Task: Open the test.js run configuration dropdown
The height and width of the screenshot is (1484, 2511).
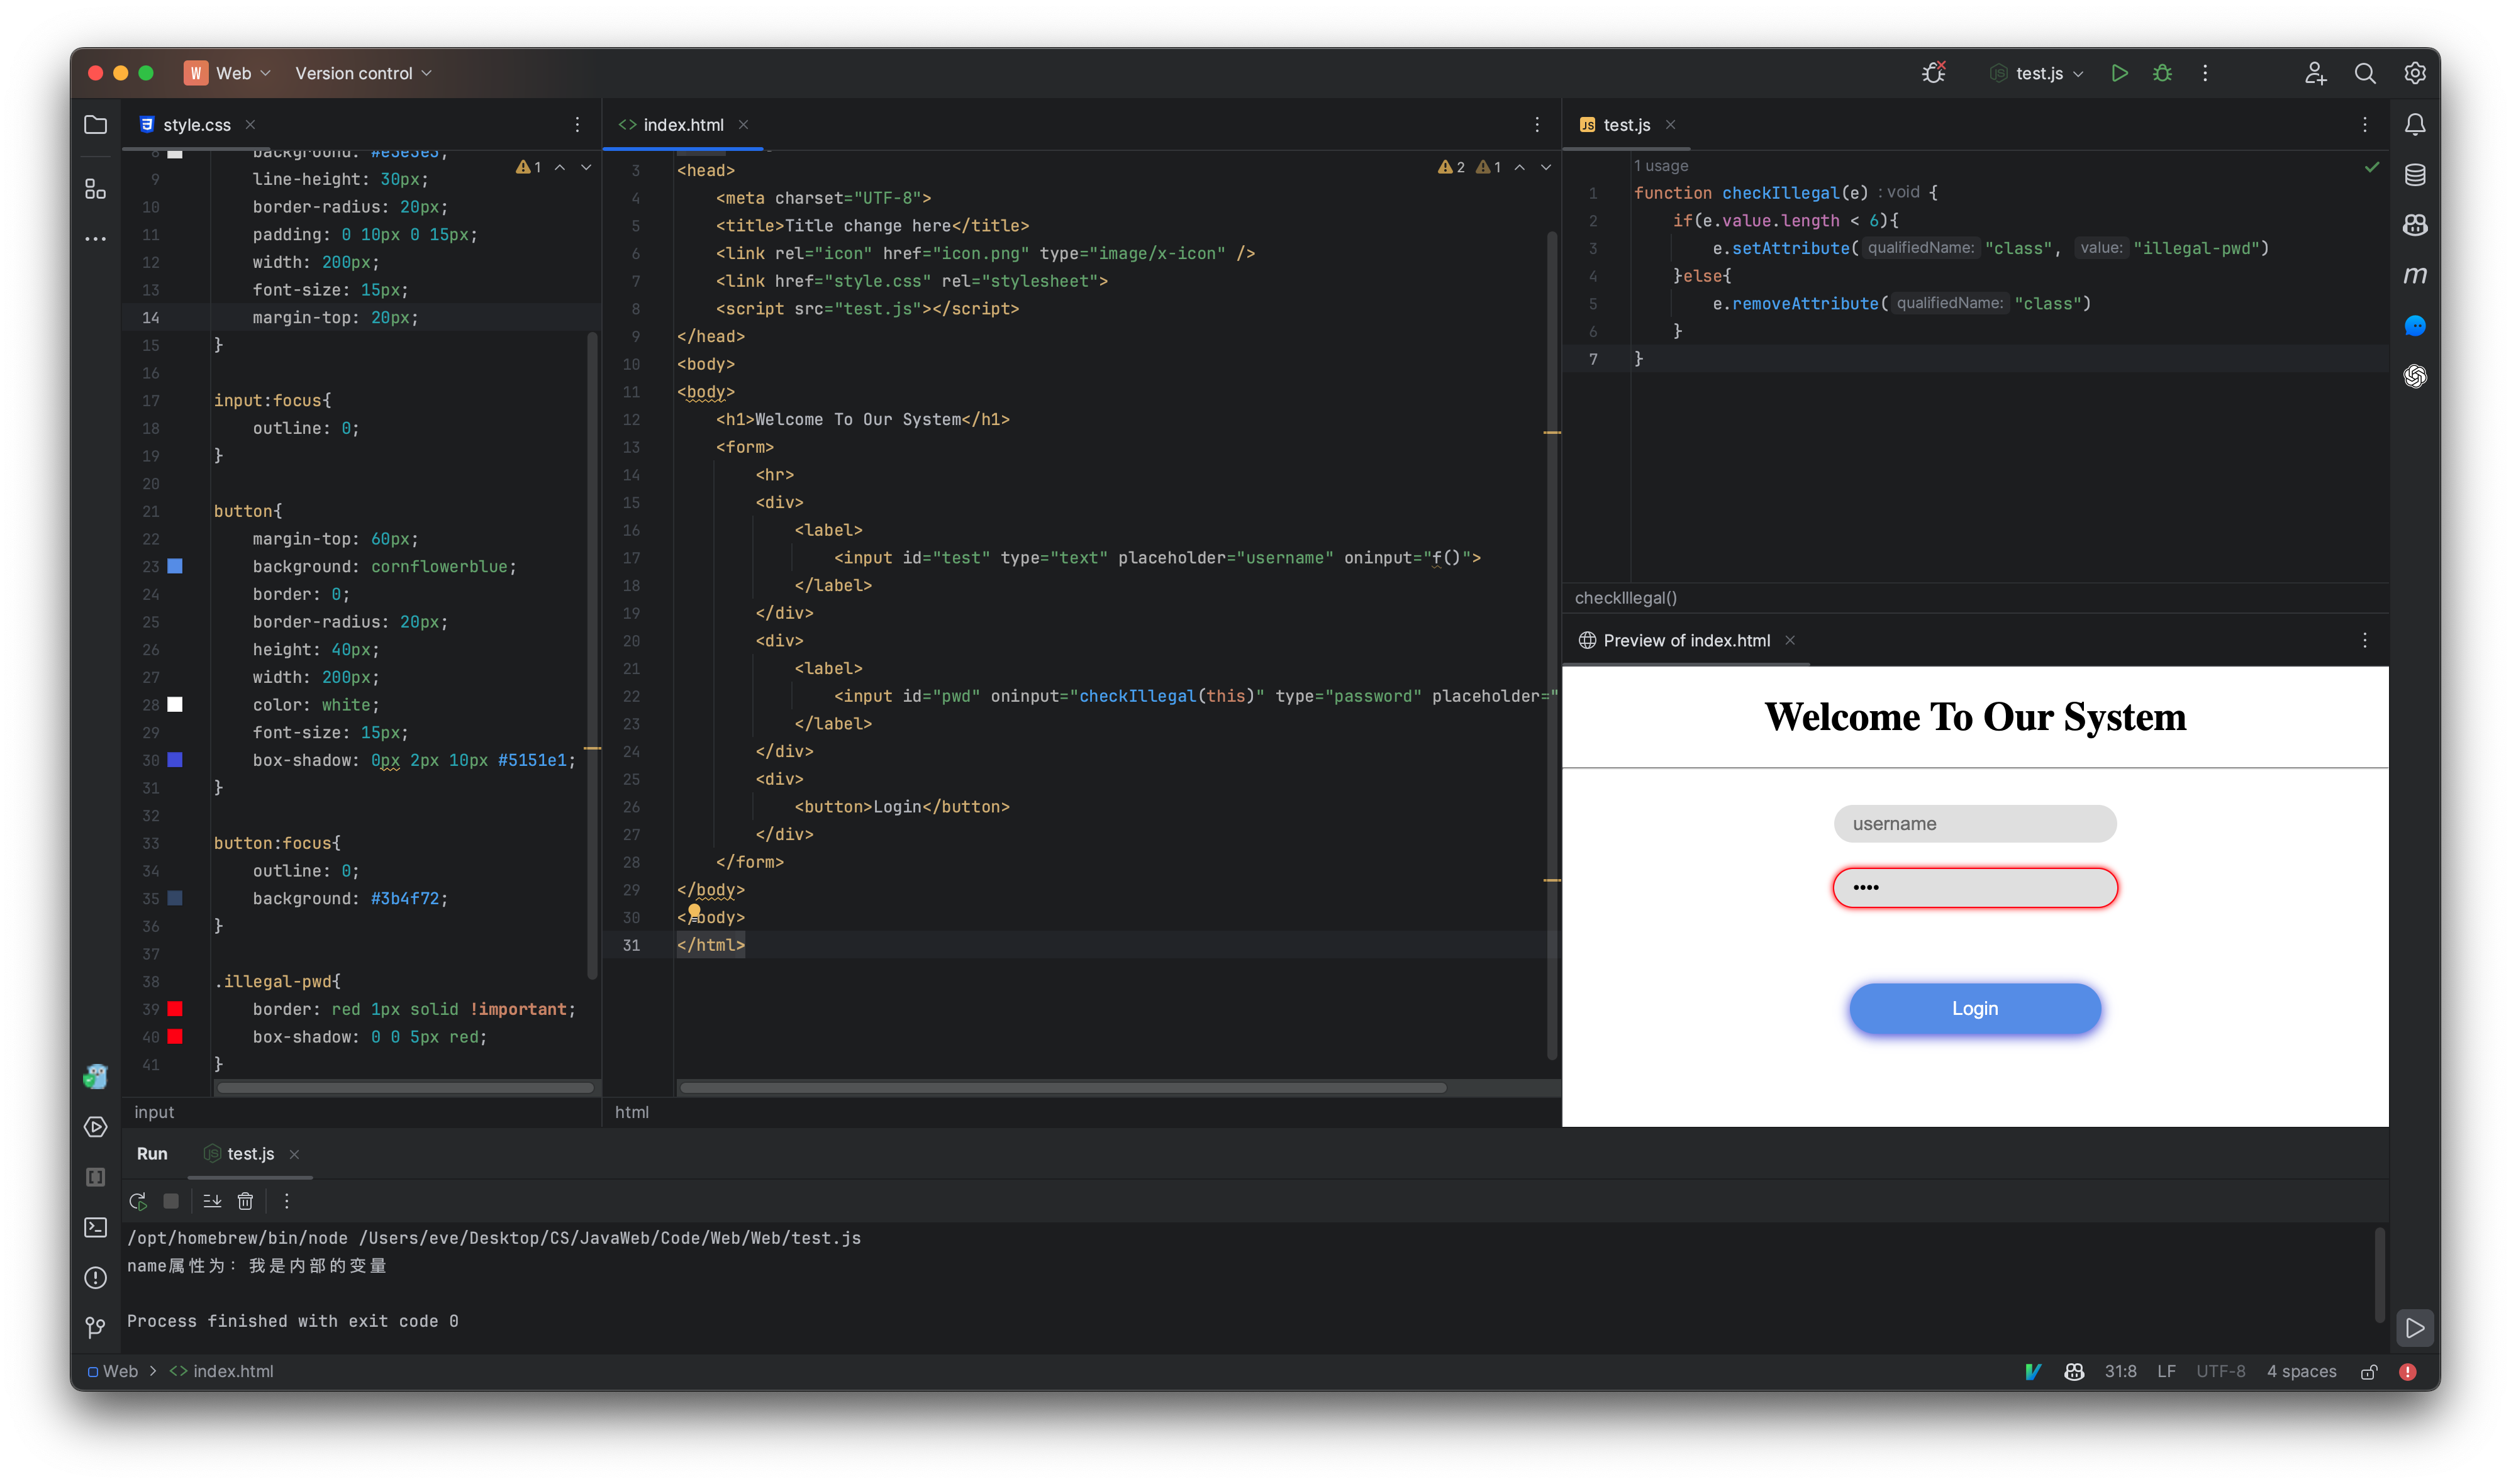Action: tap(2037, 73)
